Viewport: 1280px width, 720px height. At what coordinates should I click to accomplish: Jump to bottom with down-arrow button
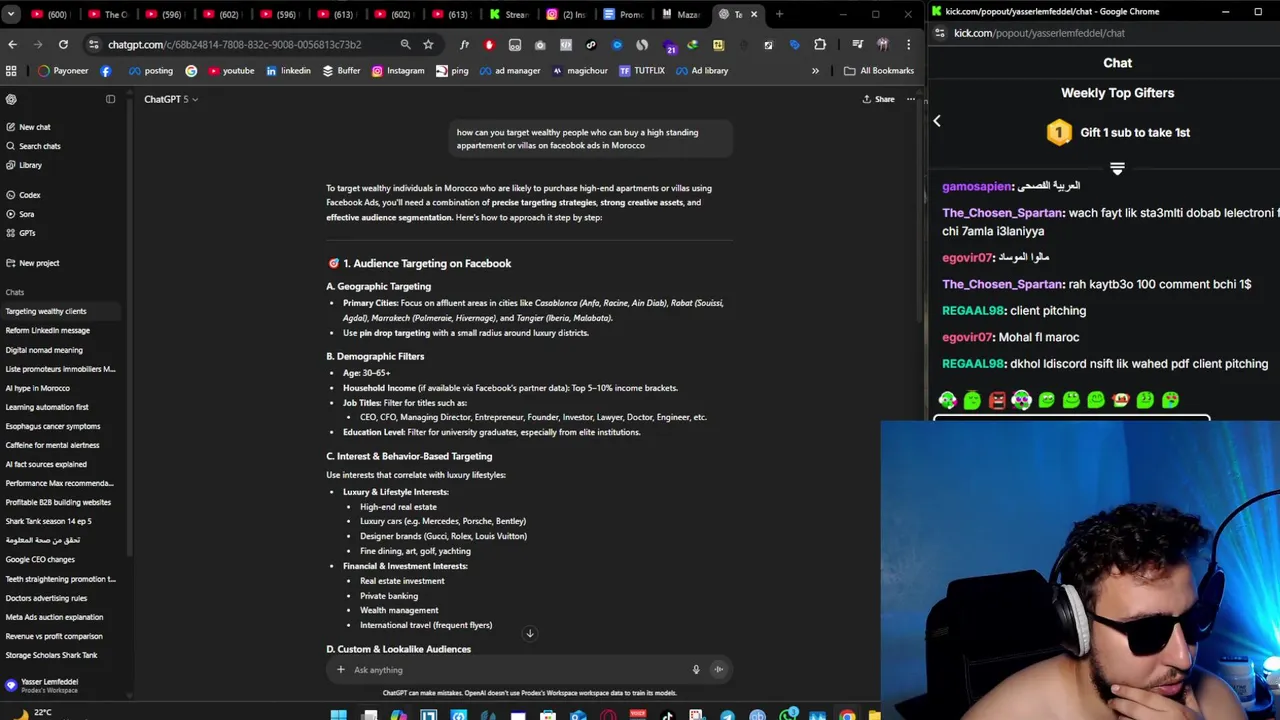(530, 633)
